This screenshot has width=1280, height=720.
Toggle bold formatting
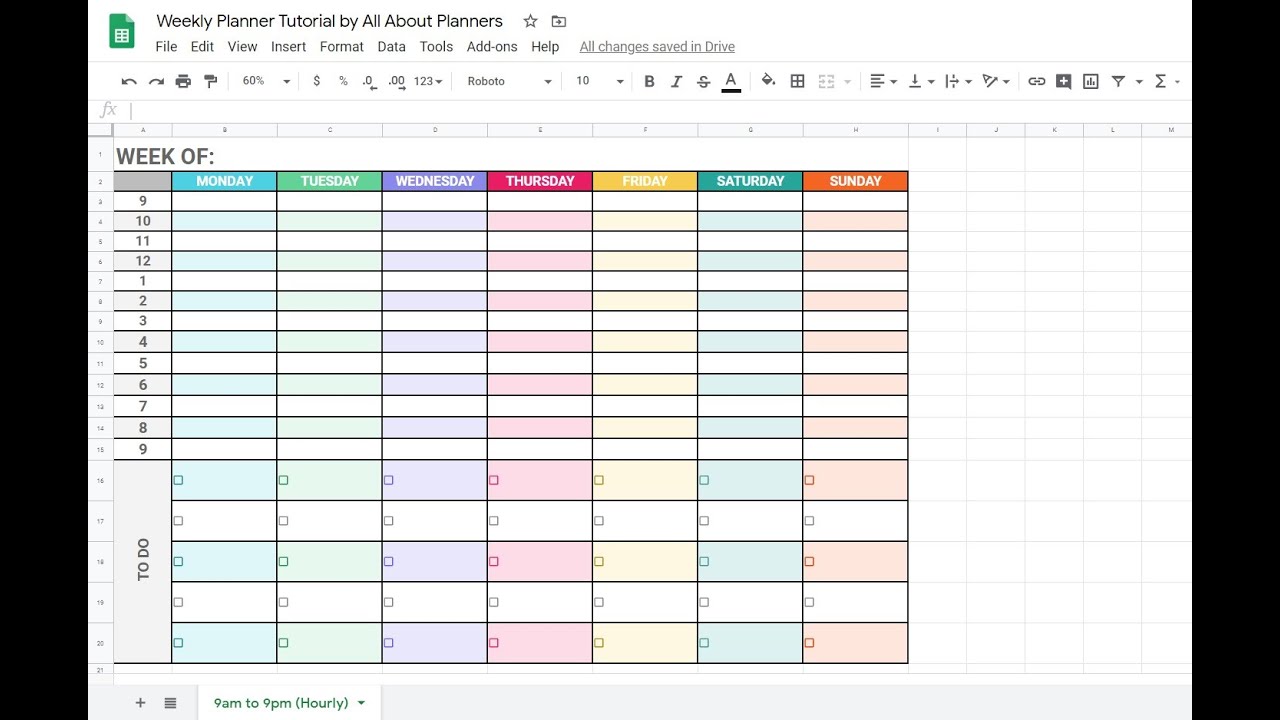coord(649,81)
